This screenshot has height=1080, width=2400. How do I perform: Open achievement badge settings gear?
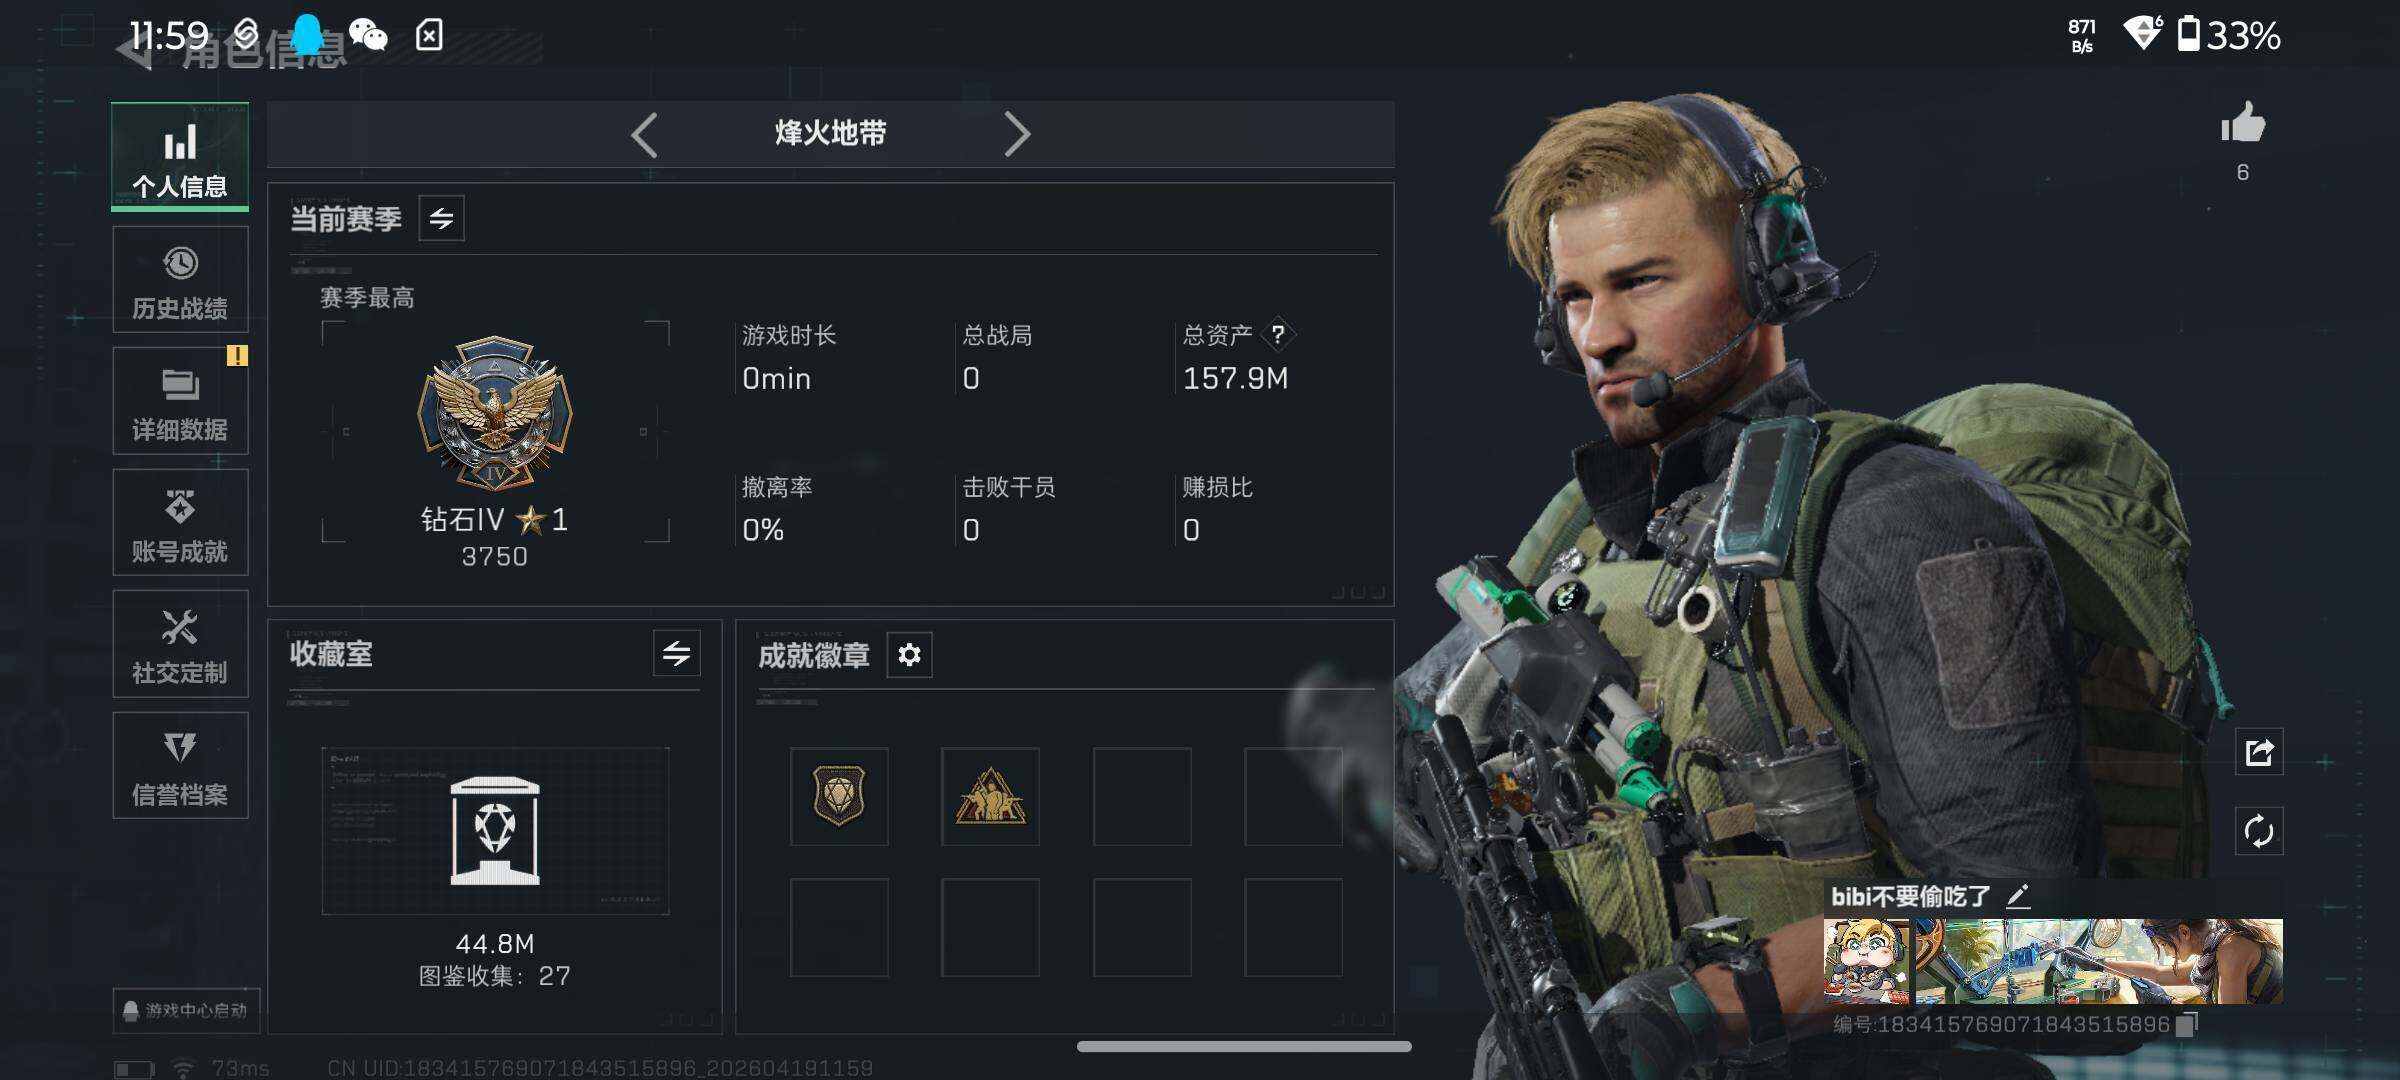(x=909, y=655)
